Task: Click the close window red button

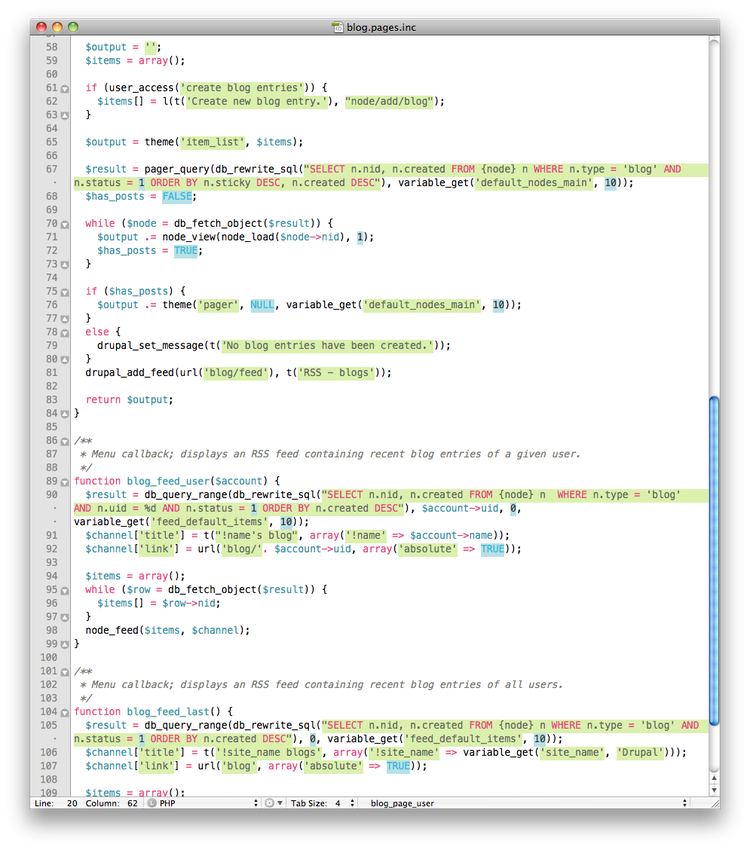Action: [x=41, y=27]
